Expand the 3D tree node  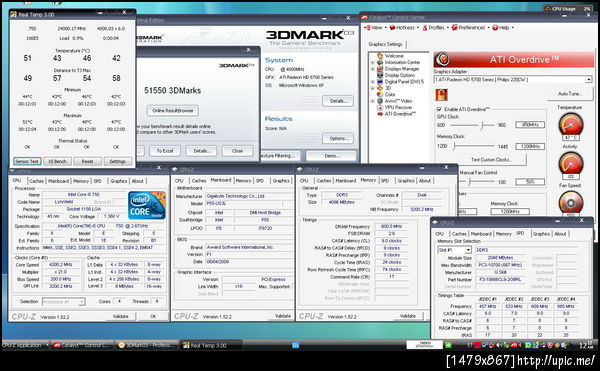pos(372,88)
